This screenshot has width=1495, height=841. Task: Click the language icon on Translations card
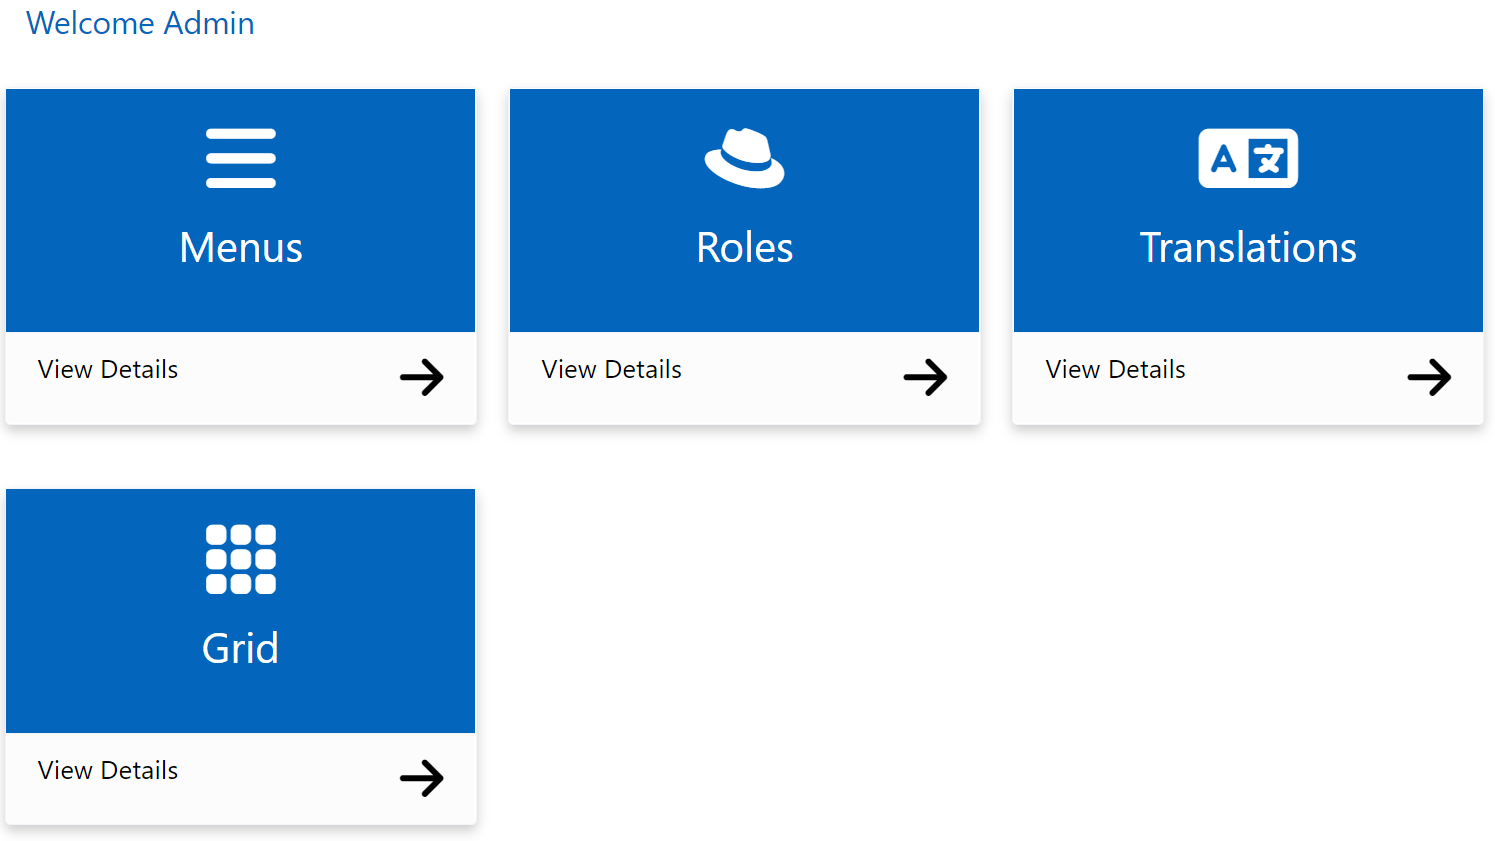1248,158
